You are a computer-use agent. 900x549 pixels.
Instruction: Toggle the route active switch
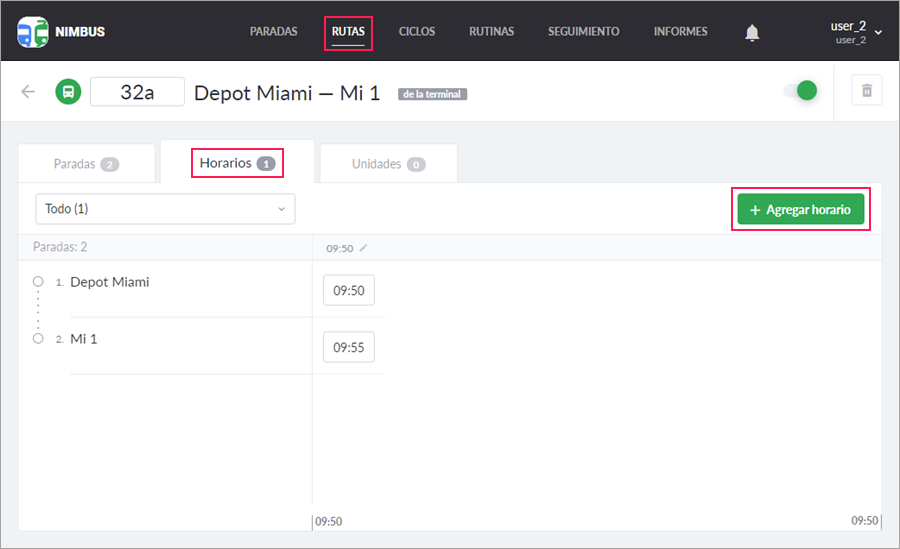click(x=801, y=90)
